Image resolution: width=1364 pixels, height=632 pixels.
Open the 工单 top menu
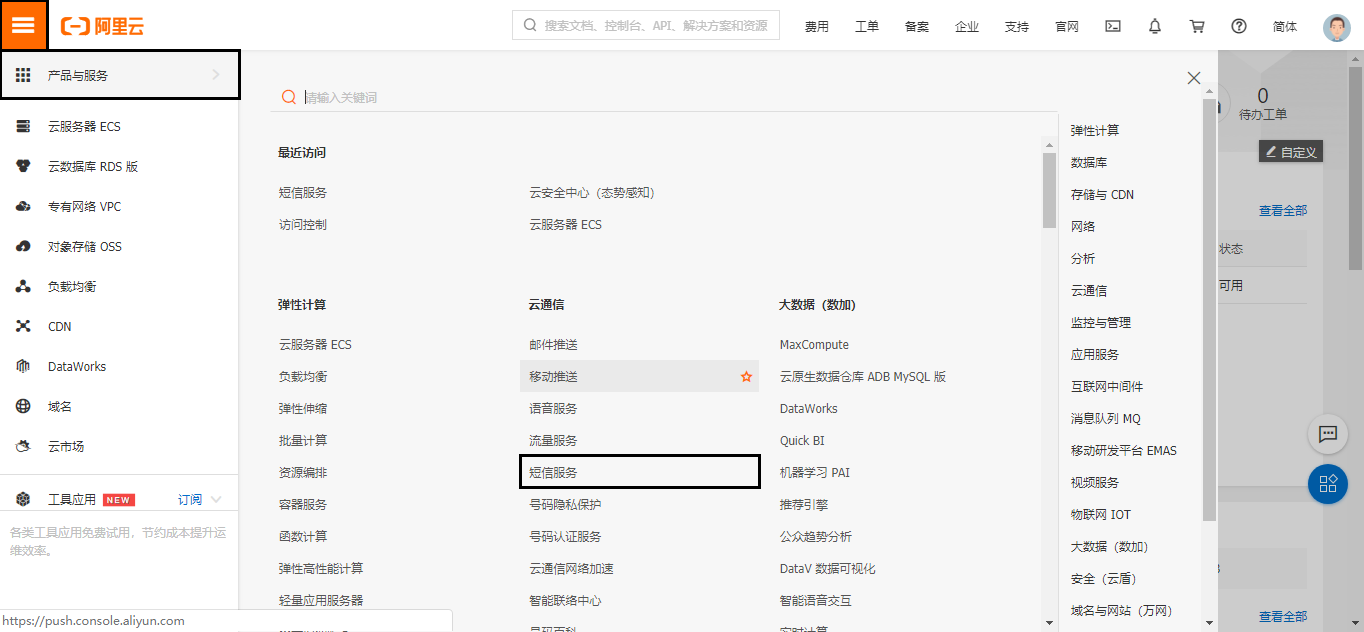click(867, 27)
